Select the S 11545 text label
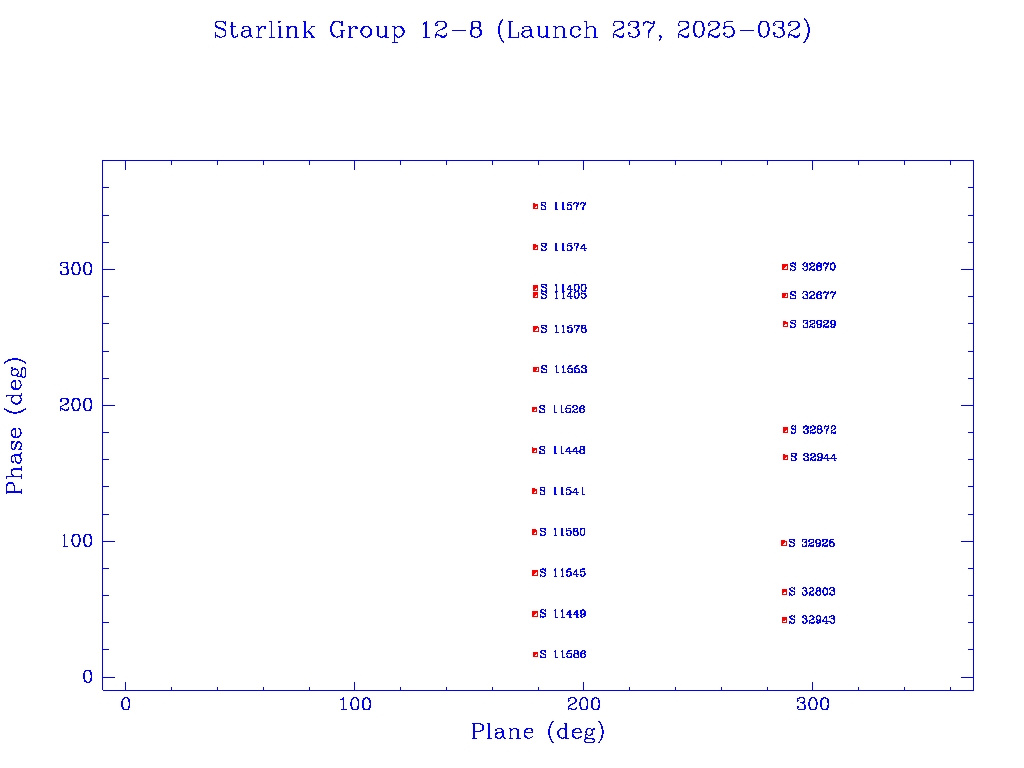The width and height of the screenshot is (1024, 768). (x=563, y=573)
